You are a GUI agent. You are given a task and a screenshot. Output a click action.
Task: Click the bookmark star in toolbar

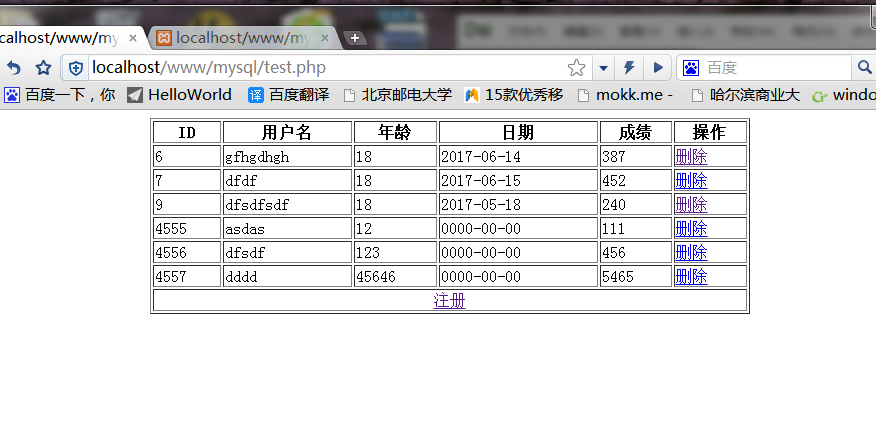click(43, 68)
